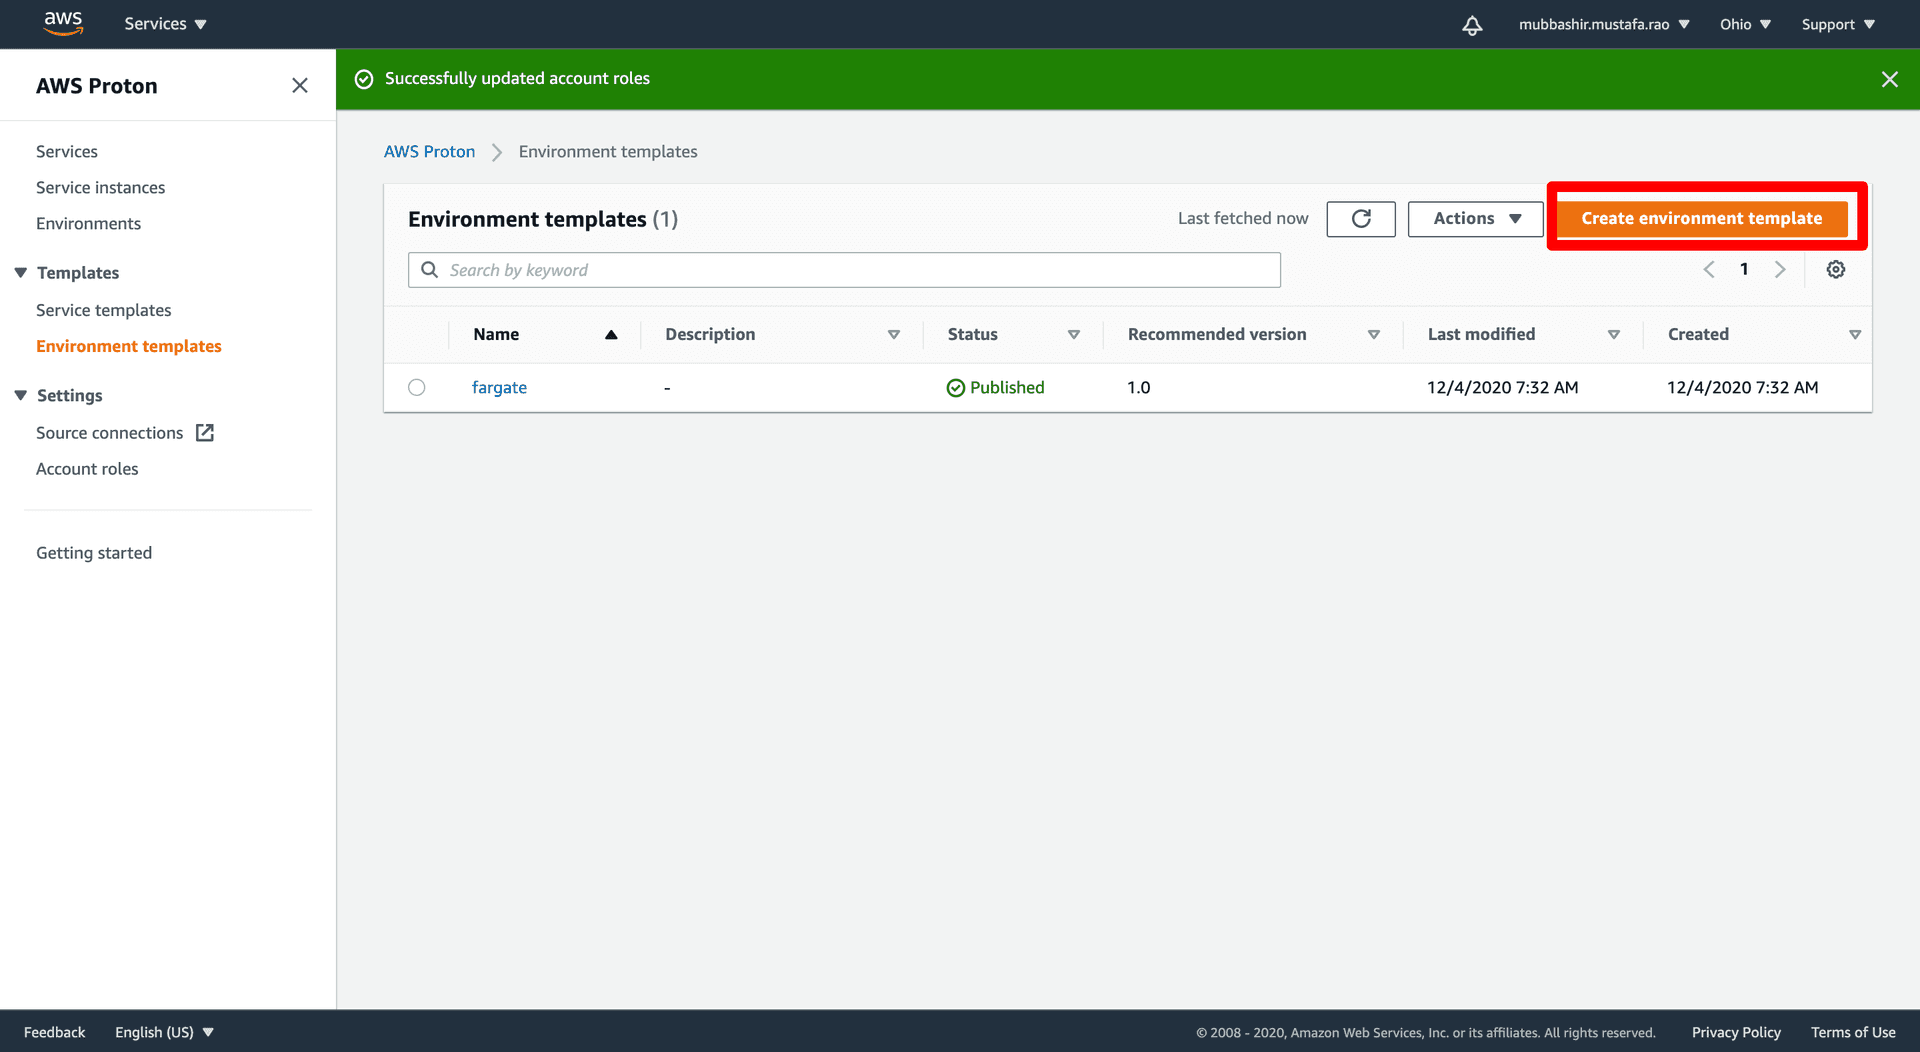Focus the Search by keyword field
1920x1052 pixels.
(844, 270)
